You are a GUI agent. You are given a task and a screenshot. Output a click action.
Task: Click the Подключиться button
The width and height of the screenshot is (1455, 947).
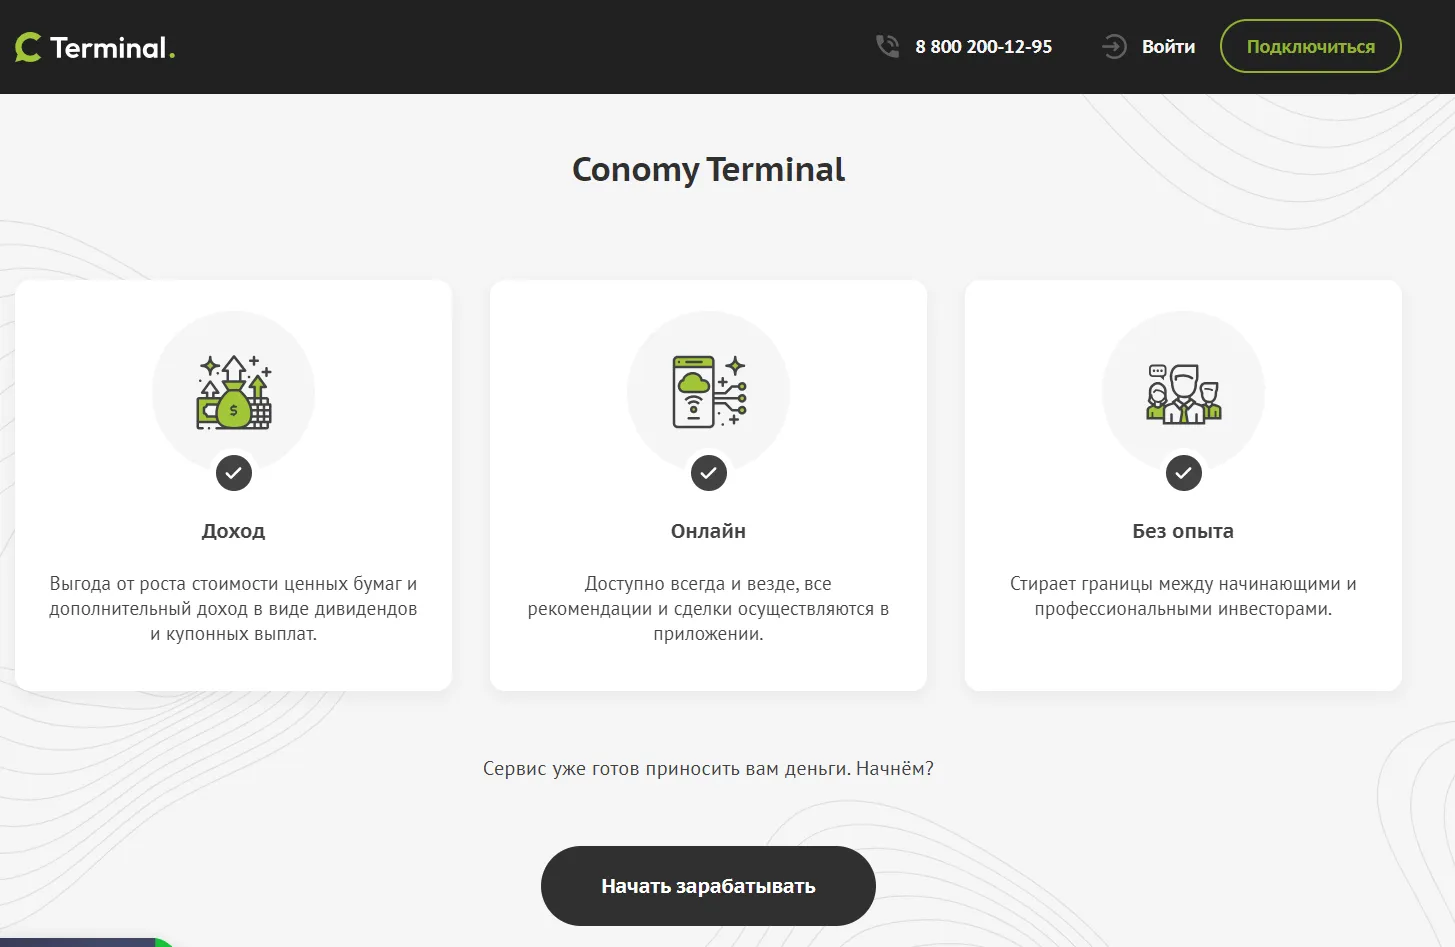1310,46
